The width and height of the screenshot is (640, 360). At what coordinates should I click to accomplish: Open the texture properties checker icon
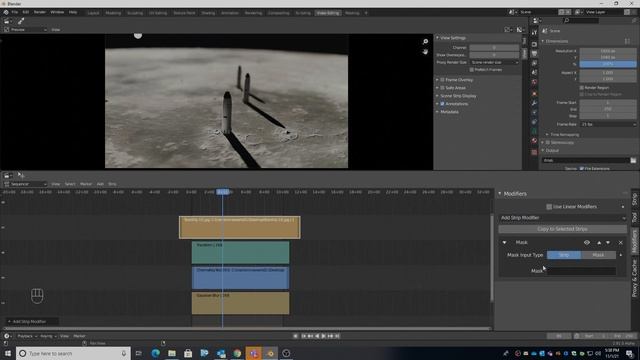534,152
